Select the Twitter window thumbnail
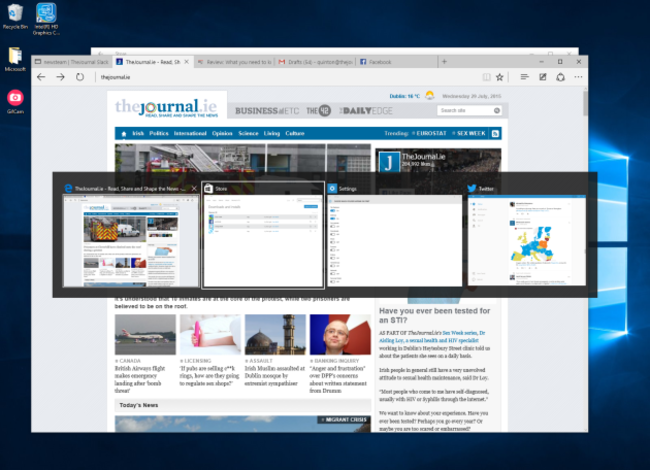Image resolution: width=650 pixels, height=470 pixels. click(526, 240)
